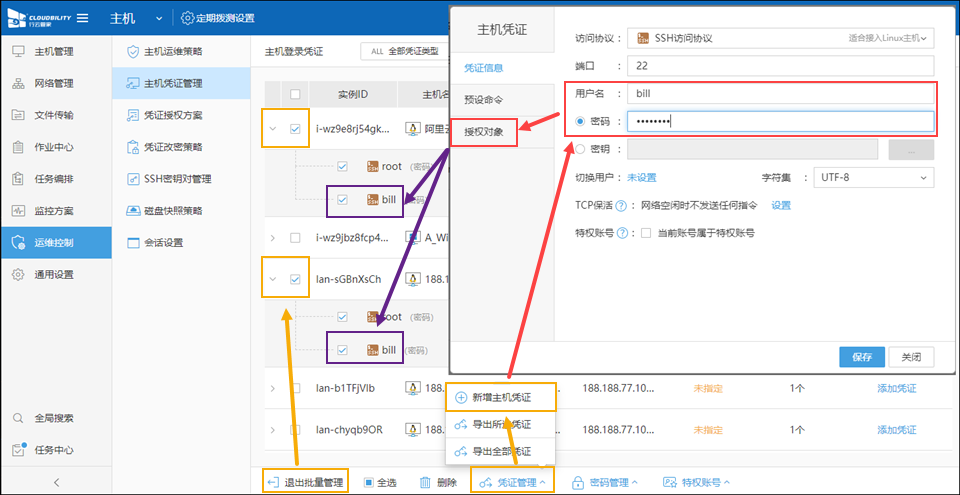The height and width of the screenshot is (495, 960).
Task: Select the 密钥 radio button
Action: click(x=583, y=150)
